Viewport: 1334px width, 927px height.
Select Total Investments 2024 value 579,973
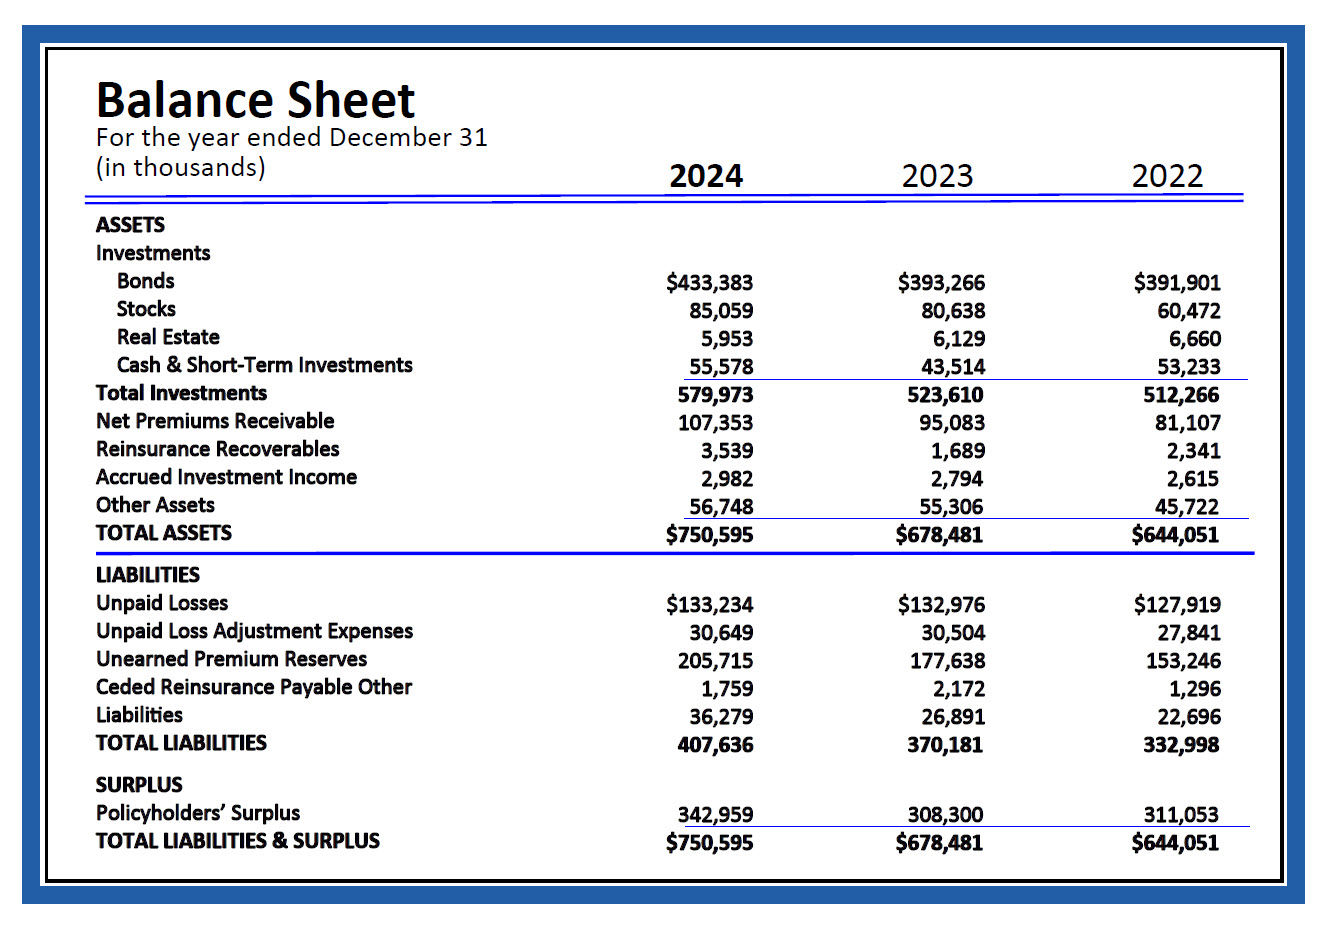pyautogui.click(x=716, y=395)
